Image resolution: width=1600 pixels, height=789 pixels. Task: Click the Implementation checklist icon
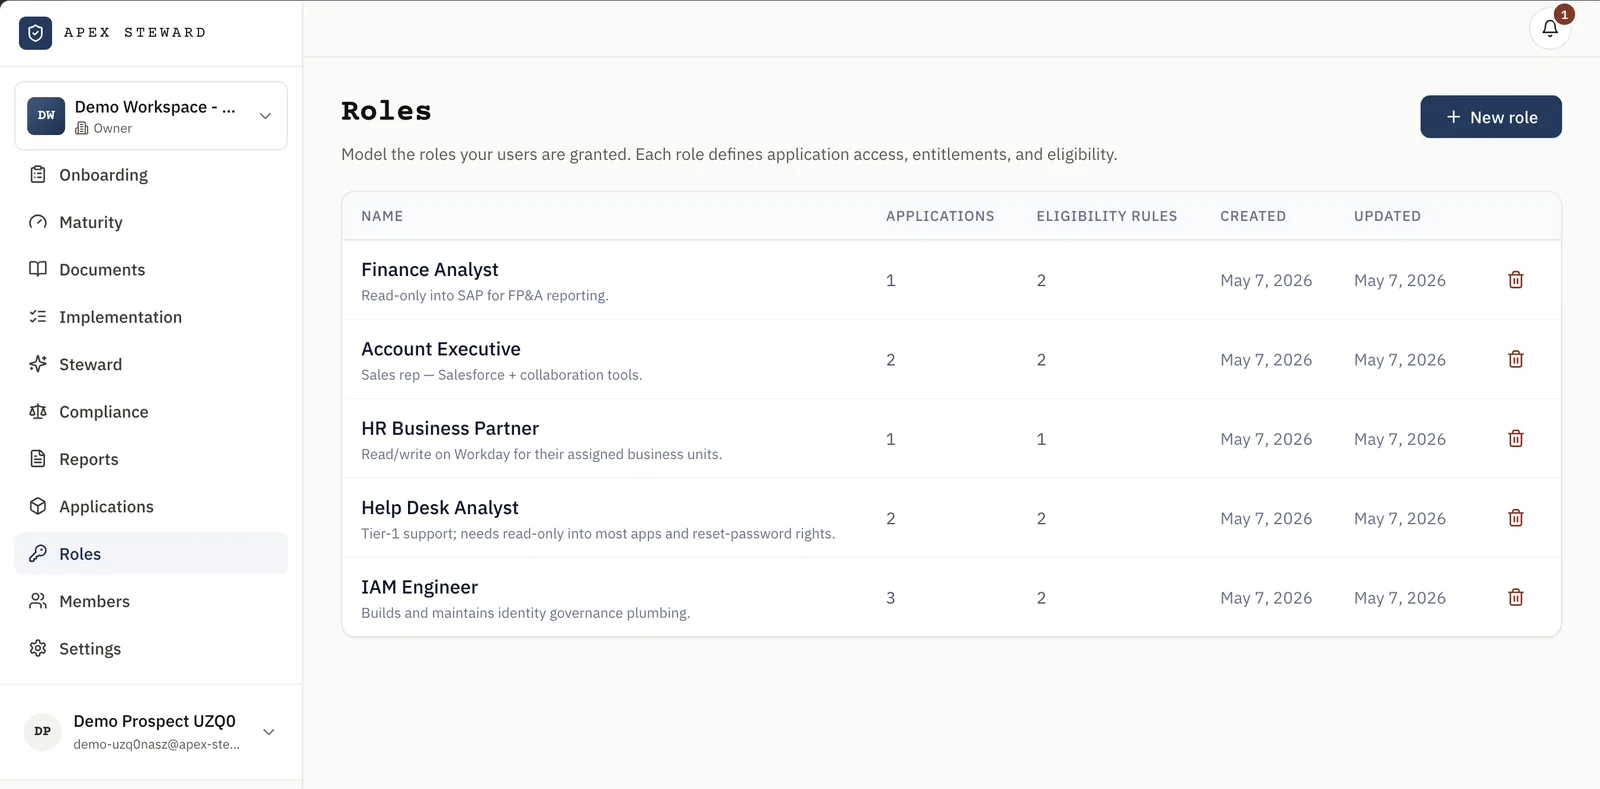(38, 317)
